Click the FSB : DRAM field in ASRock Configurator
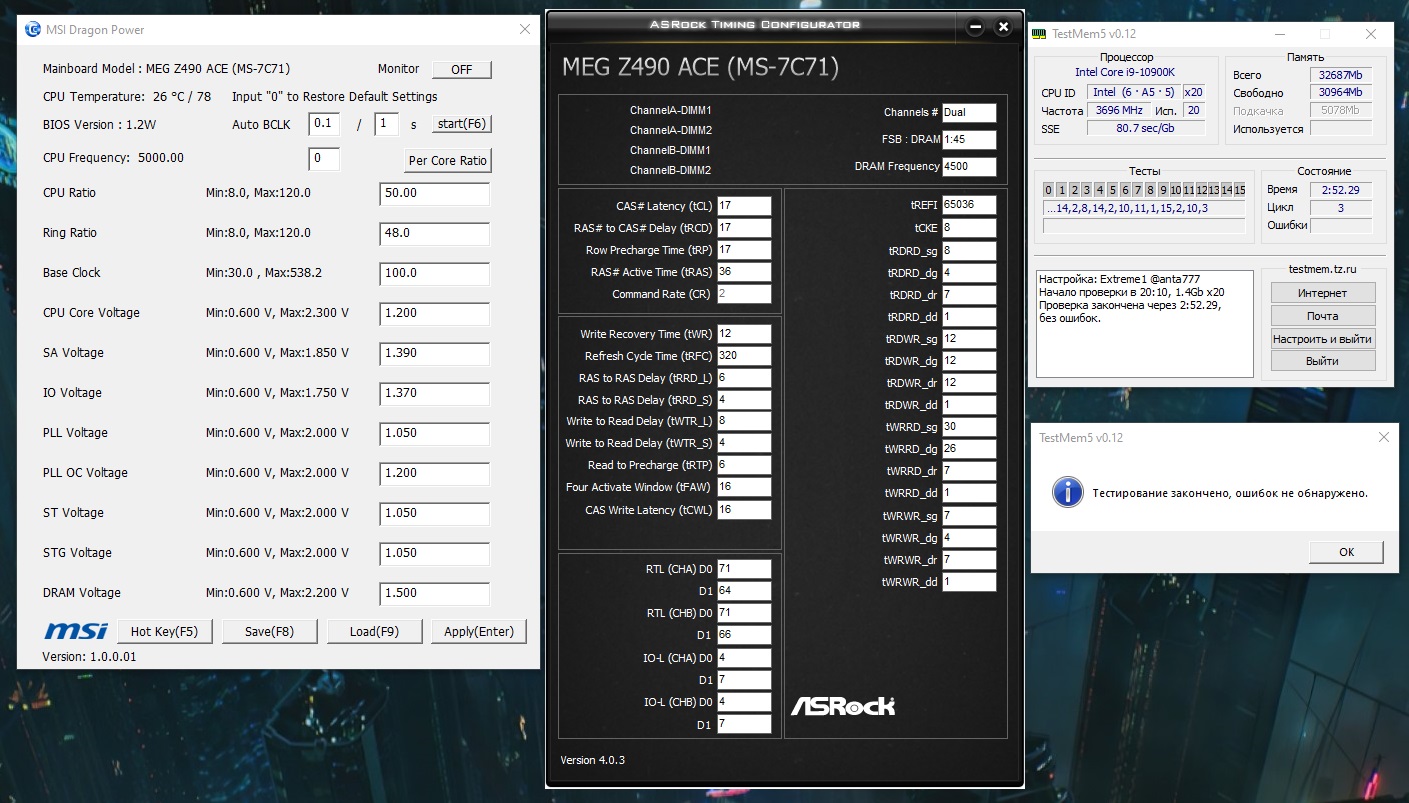The height and width of the screenshot is (803, 1409). tap(969, 140)
